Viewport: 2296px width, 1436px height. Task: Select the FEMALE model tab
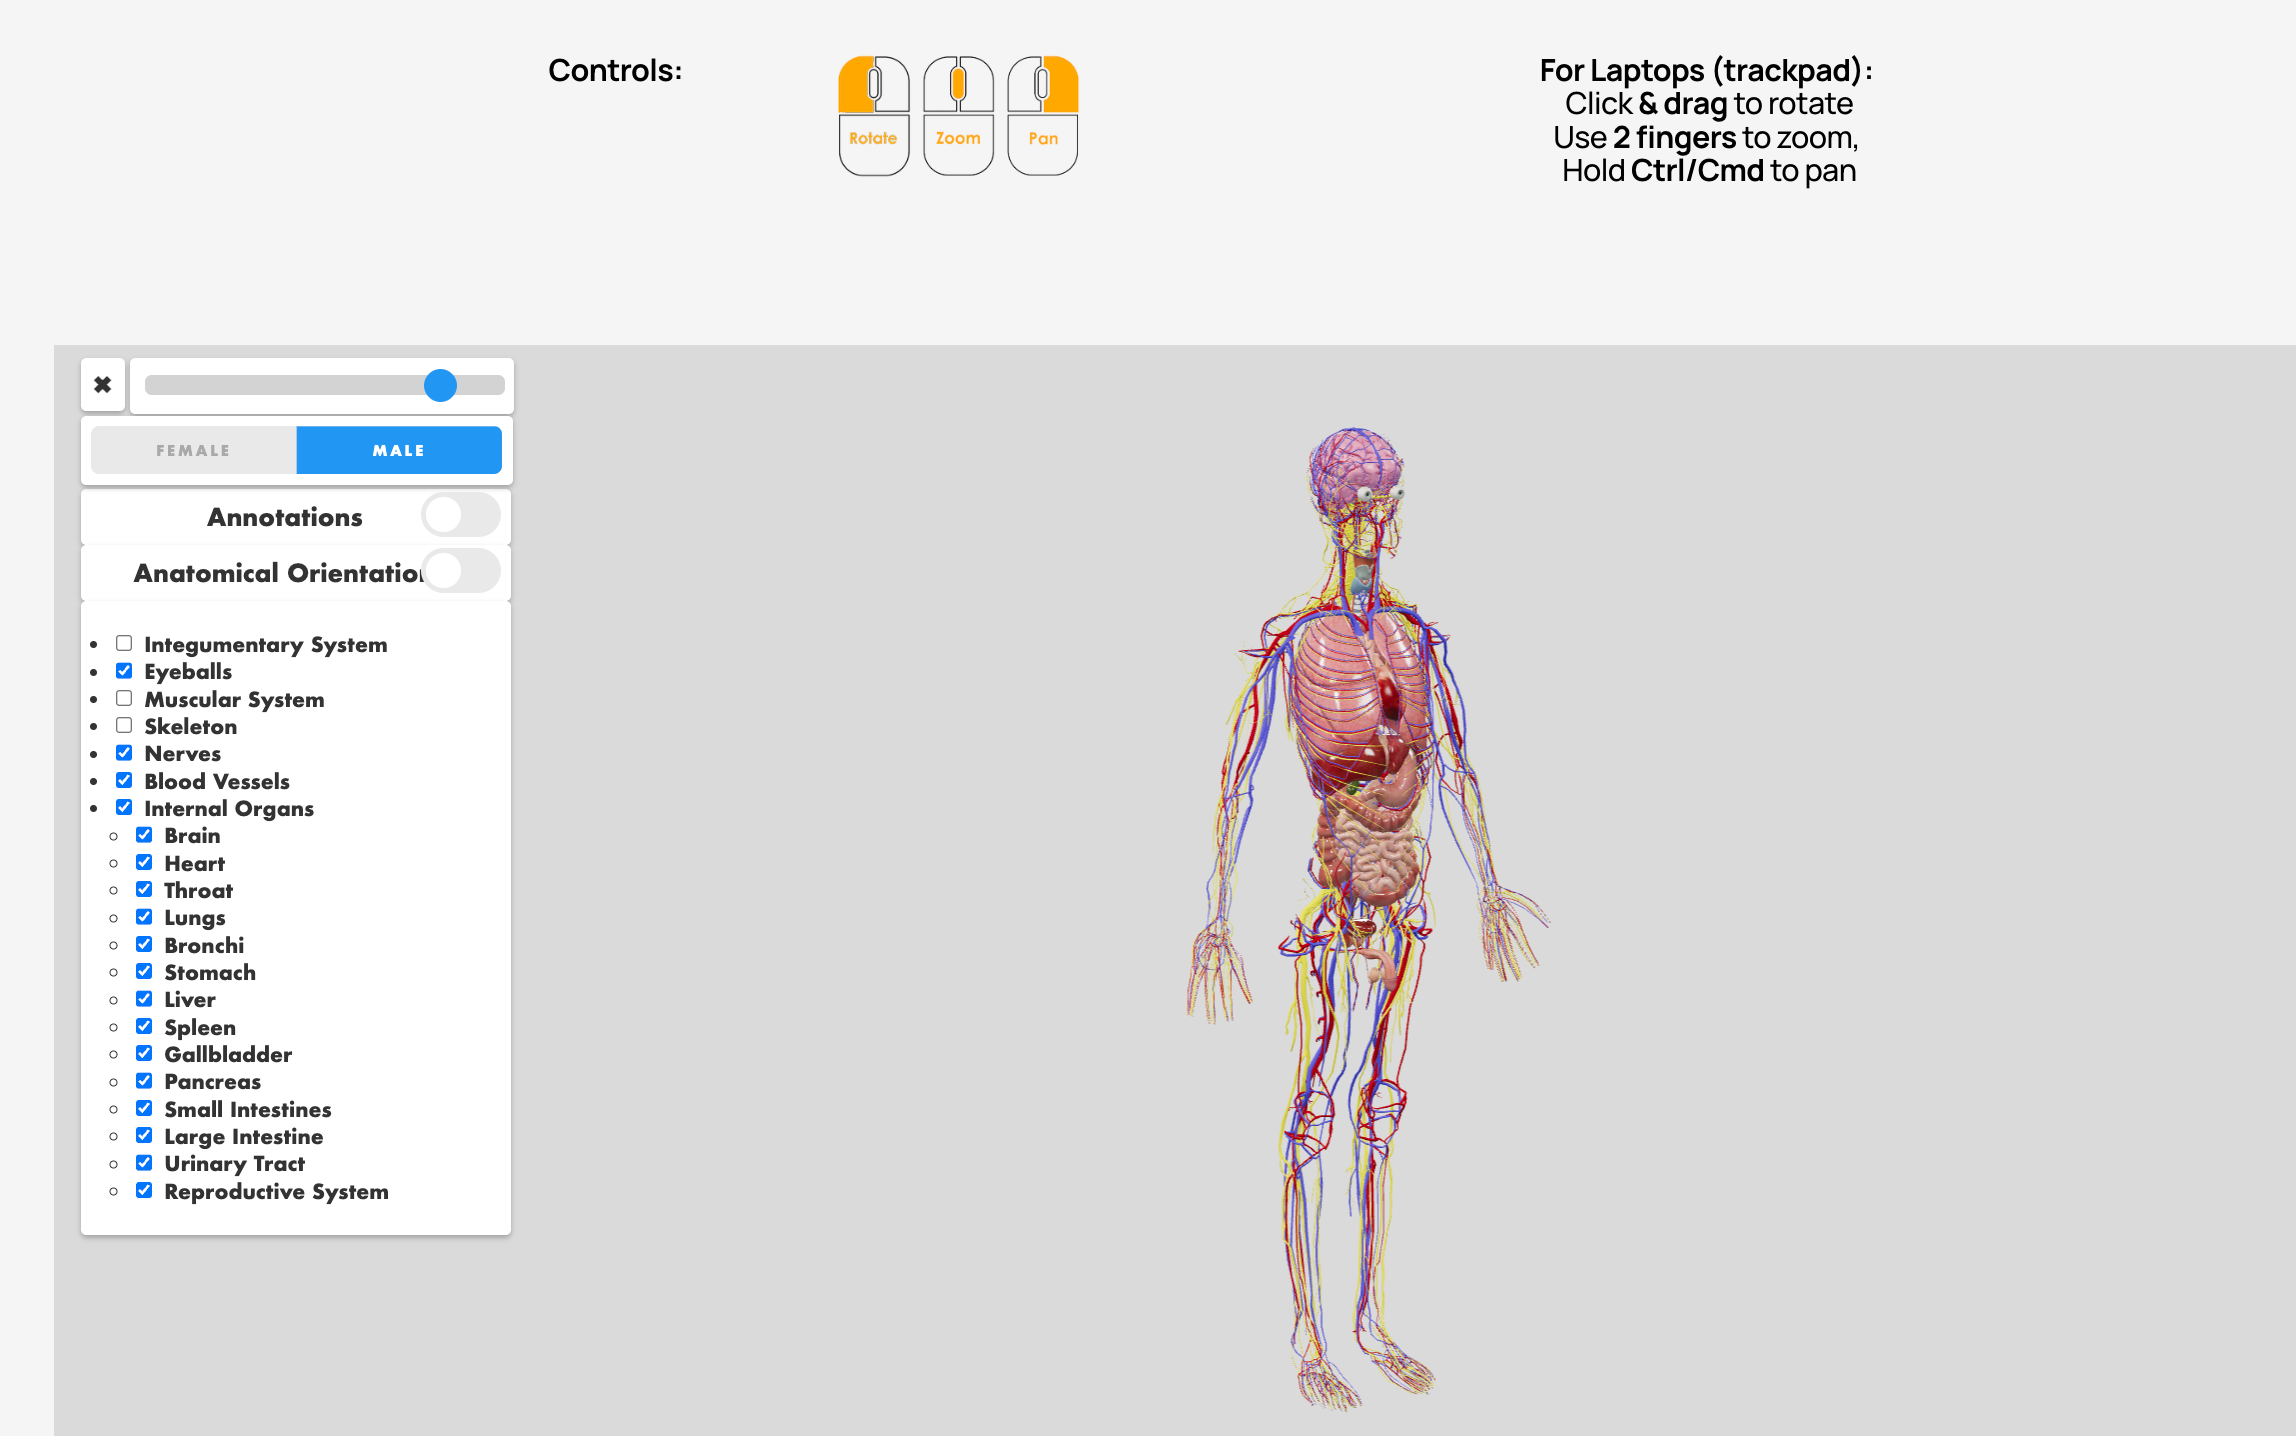[193, 450]
